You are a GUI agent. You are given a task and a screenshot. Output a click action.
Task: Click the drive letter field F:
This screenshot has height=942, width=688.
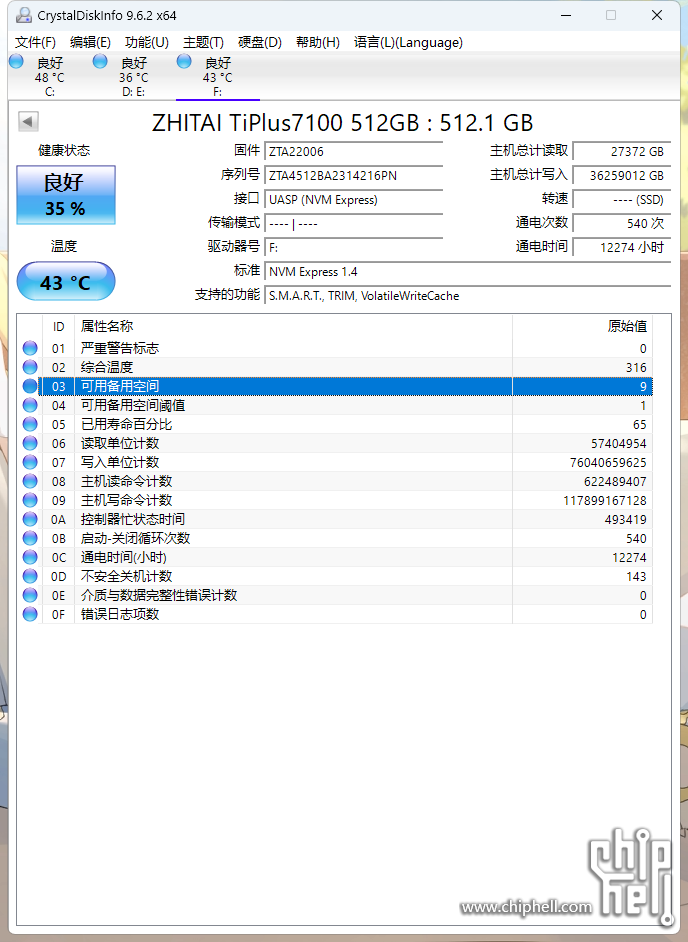(x=353, y=248)
